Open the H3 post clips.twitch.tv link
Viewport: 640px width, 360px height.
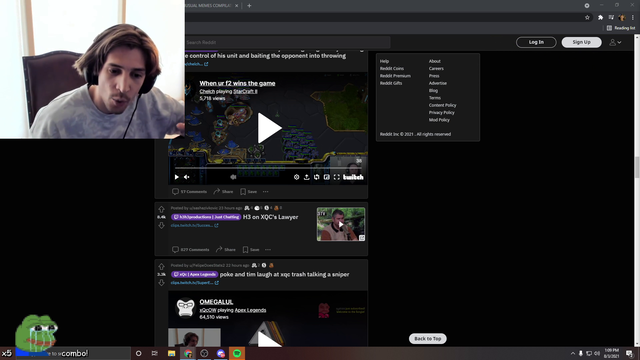tap(194, 225)
